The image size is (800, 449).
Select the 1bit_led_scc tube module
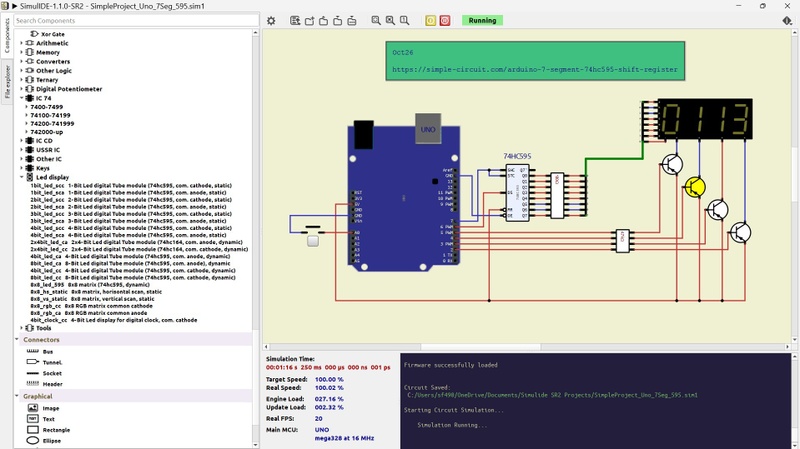pyautogui.click(x=131, y=186)
